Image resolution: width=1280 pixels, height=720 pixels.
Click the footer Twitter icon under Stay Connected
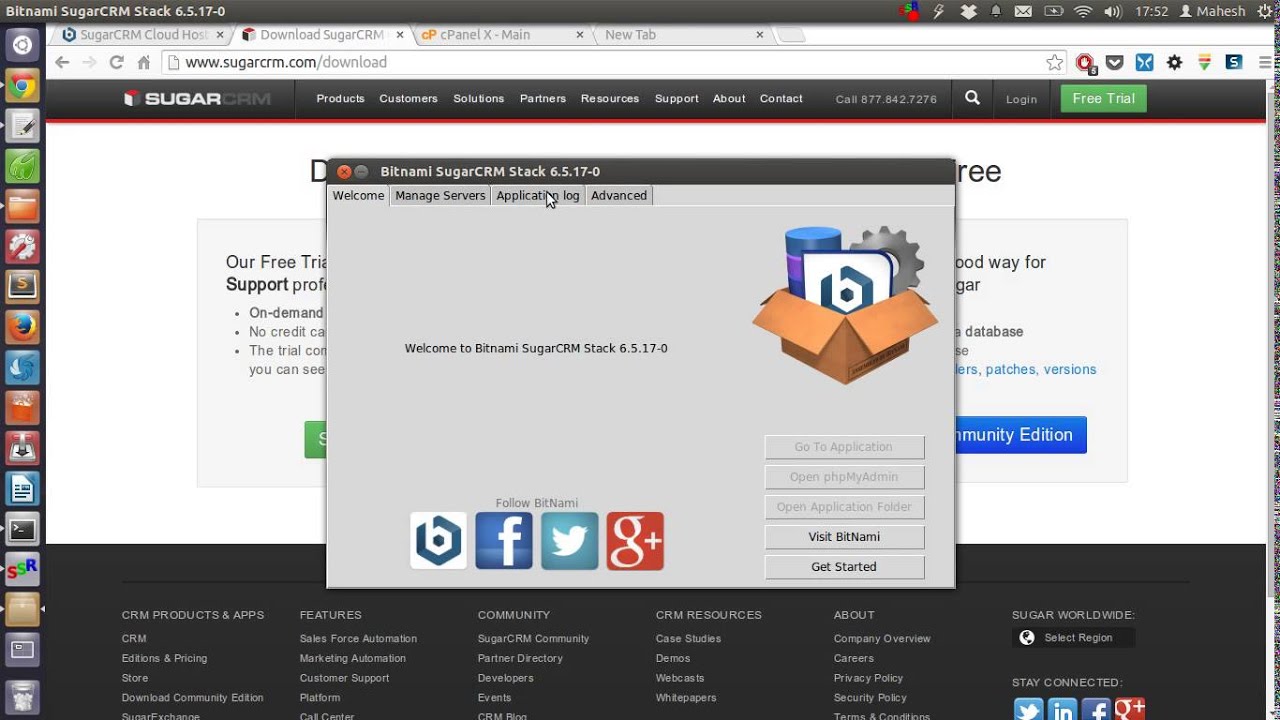1028,710
